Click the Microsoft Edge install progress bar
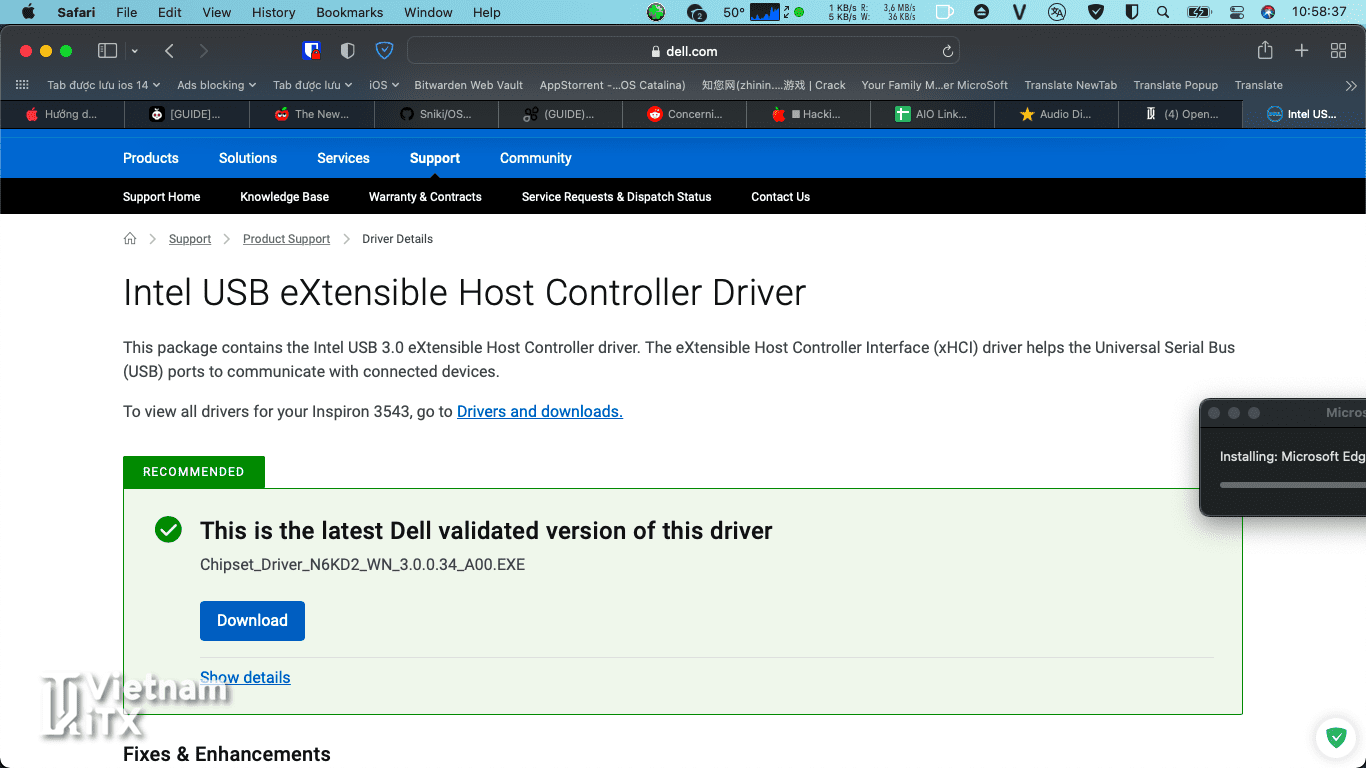This screenshot has width=1366, height=768. (x=1292, y=485)
